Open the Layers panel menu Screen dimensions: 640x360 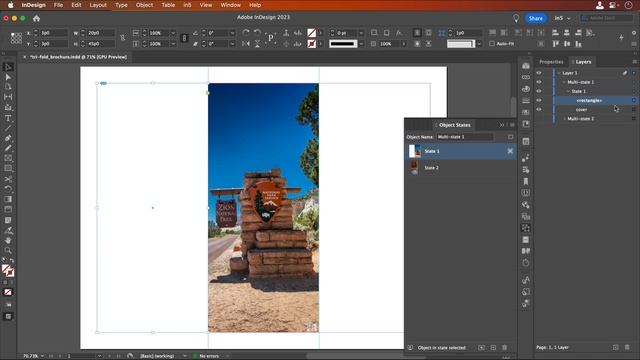pyautogui.click(x=634, y=62)
